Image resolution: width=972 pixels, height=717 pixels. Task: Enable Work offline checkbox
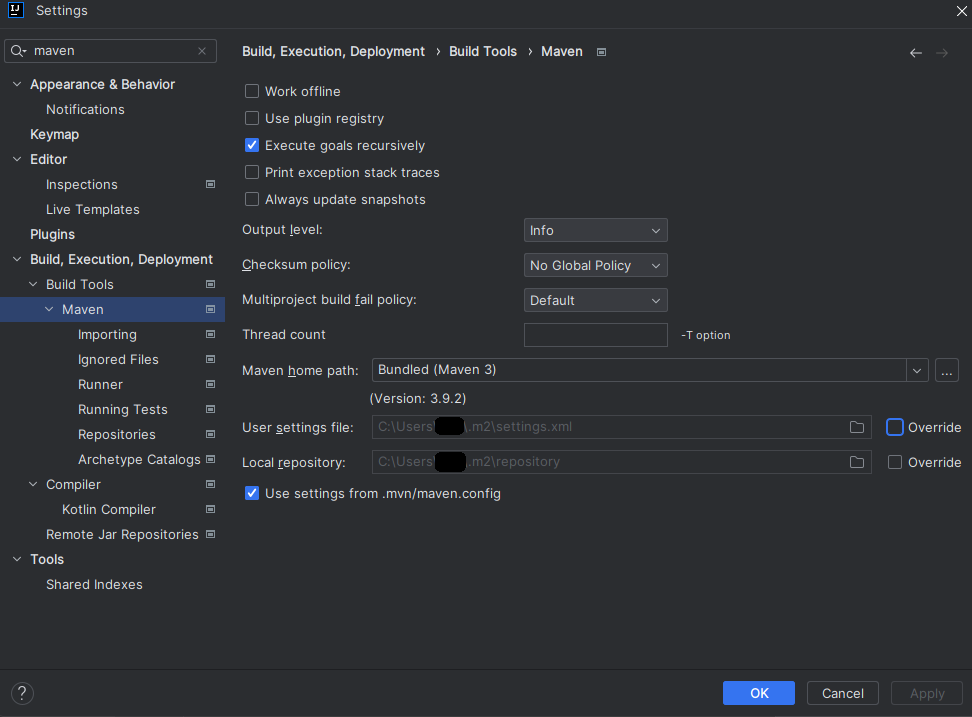click(252, 91)
